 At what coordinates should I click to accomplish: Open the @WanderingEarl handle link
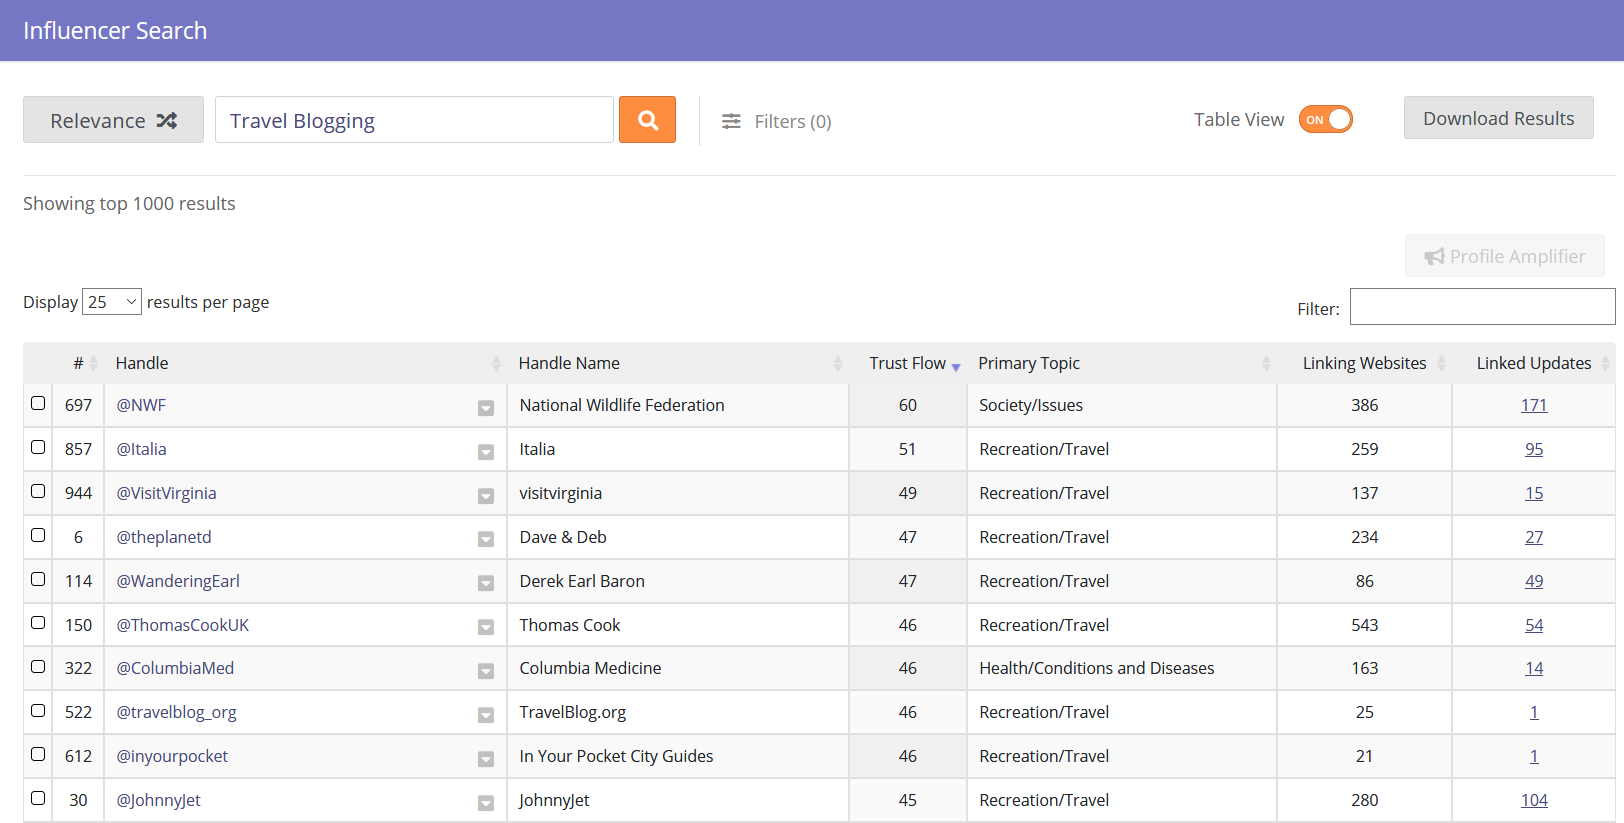click(x=178, y=581)
